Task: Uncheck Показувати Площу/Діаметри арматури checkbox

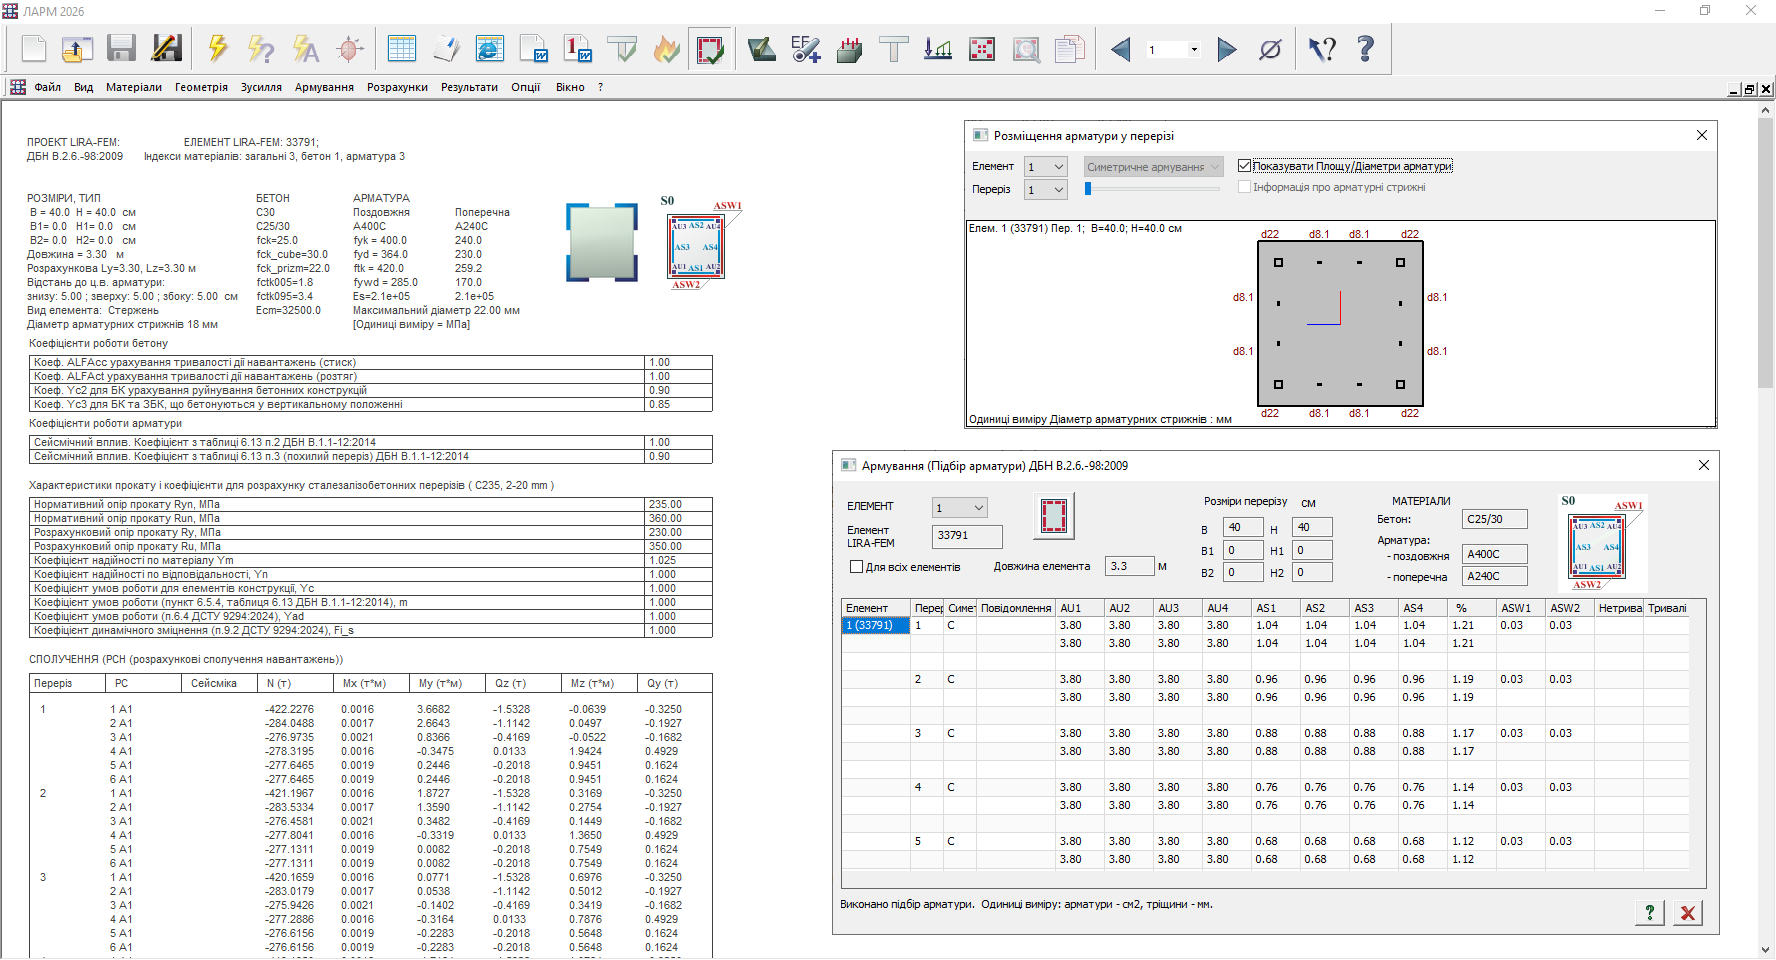Action: [1245, 166]
